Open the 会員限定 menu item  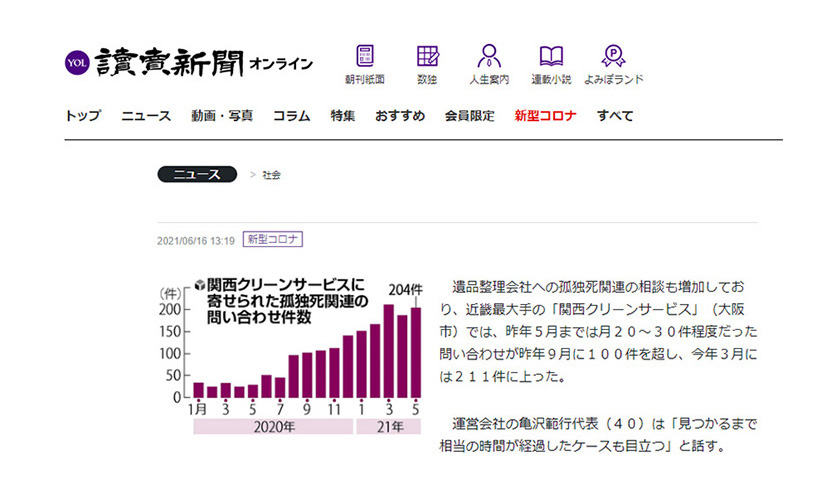(x=470, y=116)
